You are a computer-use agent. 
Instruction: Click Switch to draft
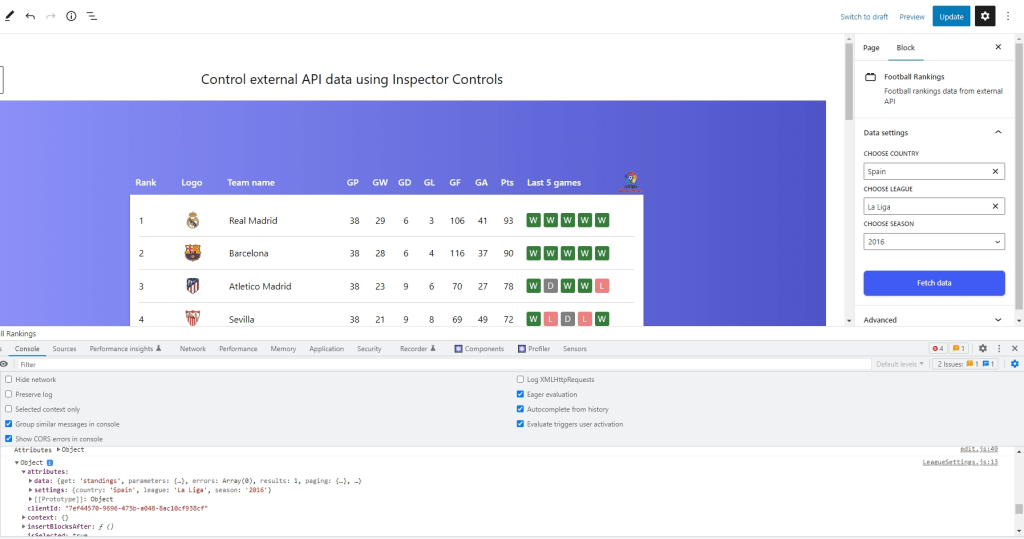(864, 17)
